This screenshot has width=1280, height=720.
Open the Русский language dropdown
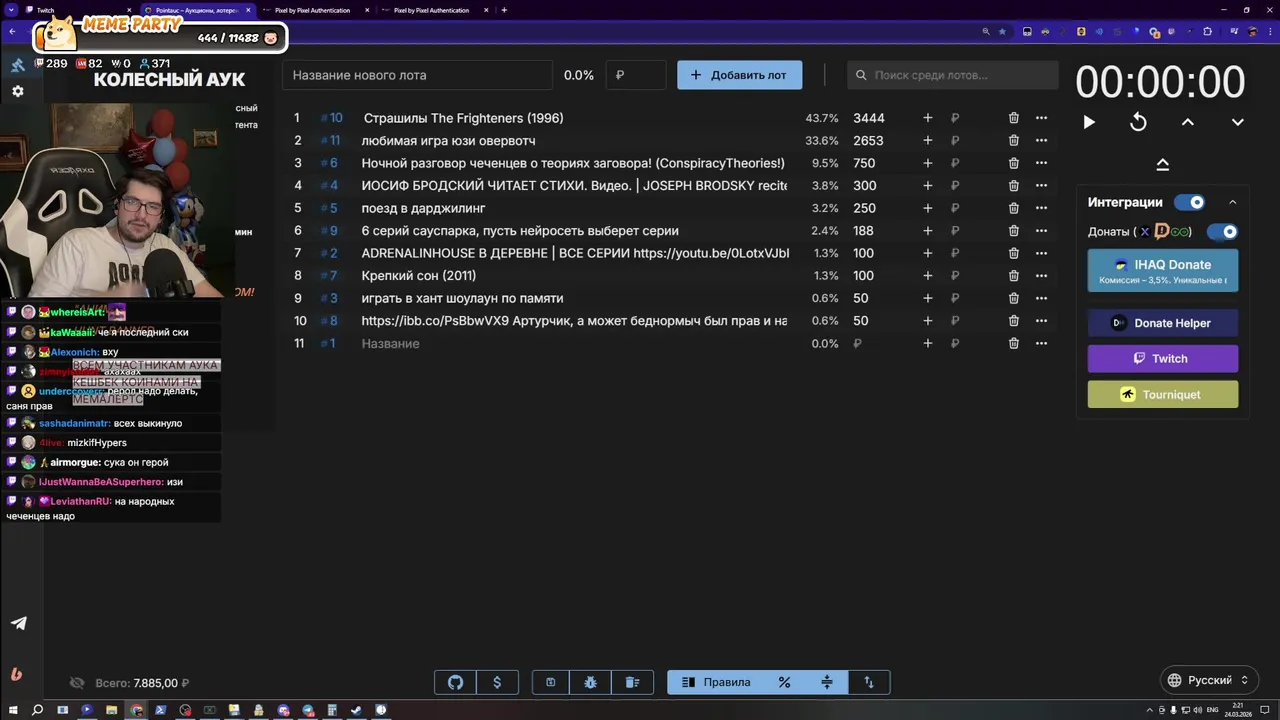coord(1207,680)
